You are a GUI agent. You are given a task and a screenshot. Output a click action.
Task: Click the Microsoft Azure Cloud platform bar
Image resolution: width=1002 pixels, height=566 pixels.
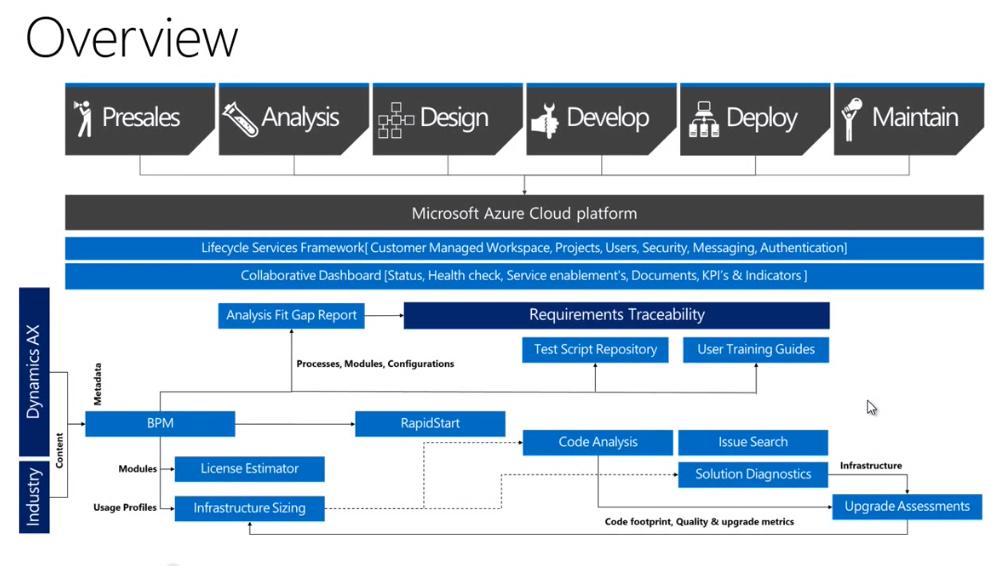click(x=524, y=213)
